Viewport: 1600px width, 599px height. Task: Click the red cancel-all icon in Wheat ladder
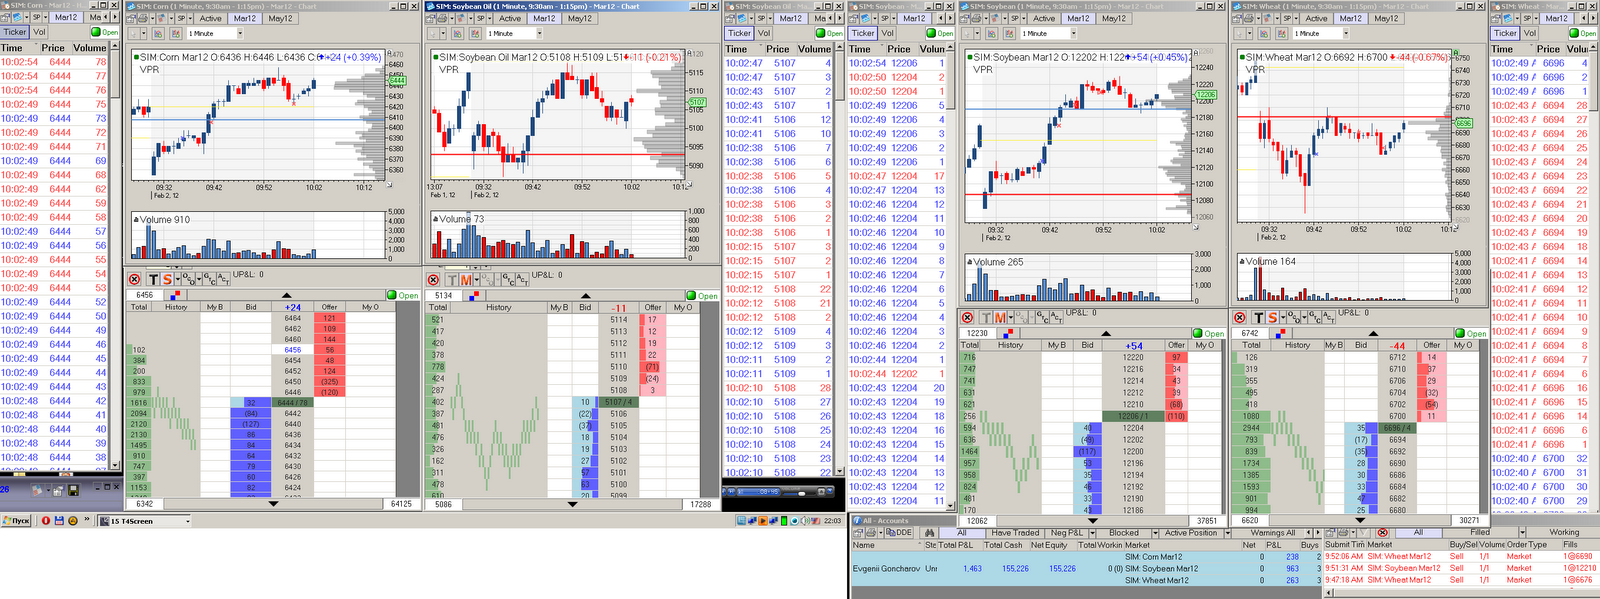(1239, 317)
